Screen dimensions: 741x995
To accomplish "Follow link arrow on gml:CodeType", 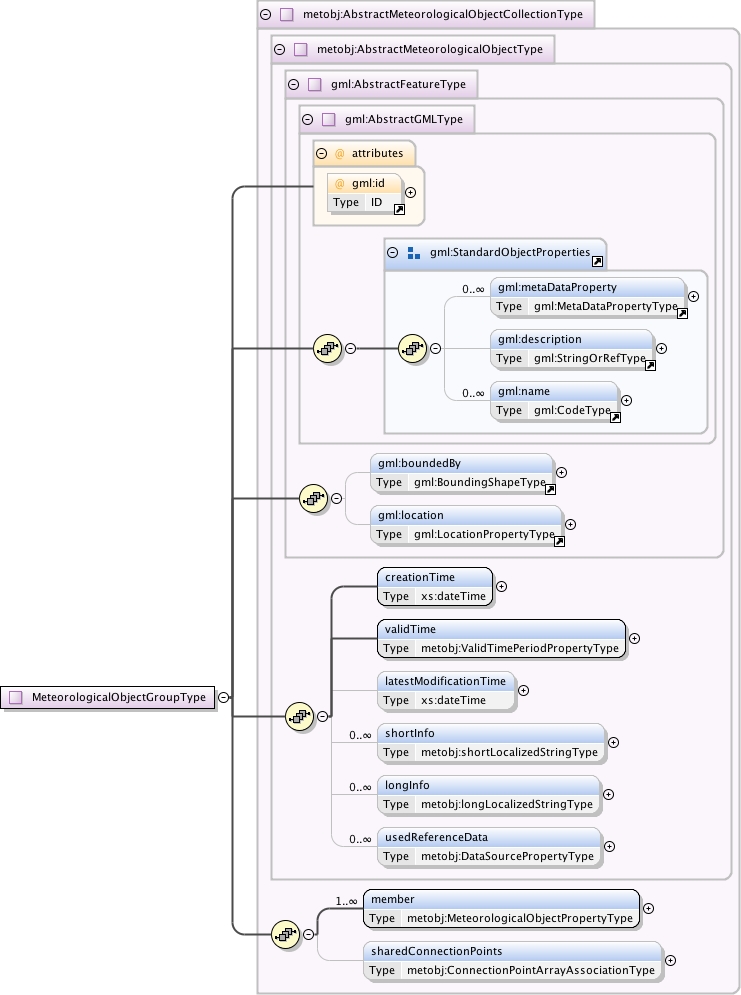I will [615, 418].
